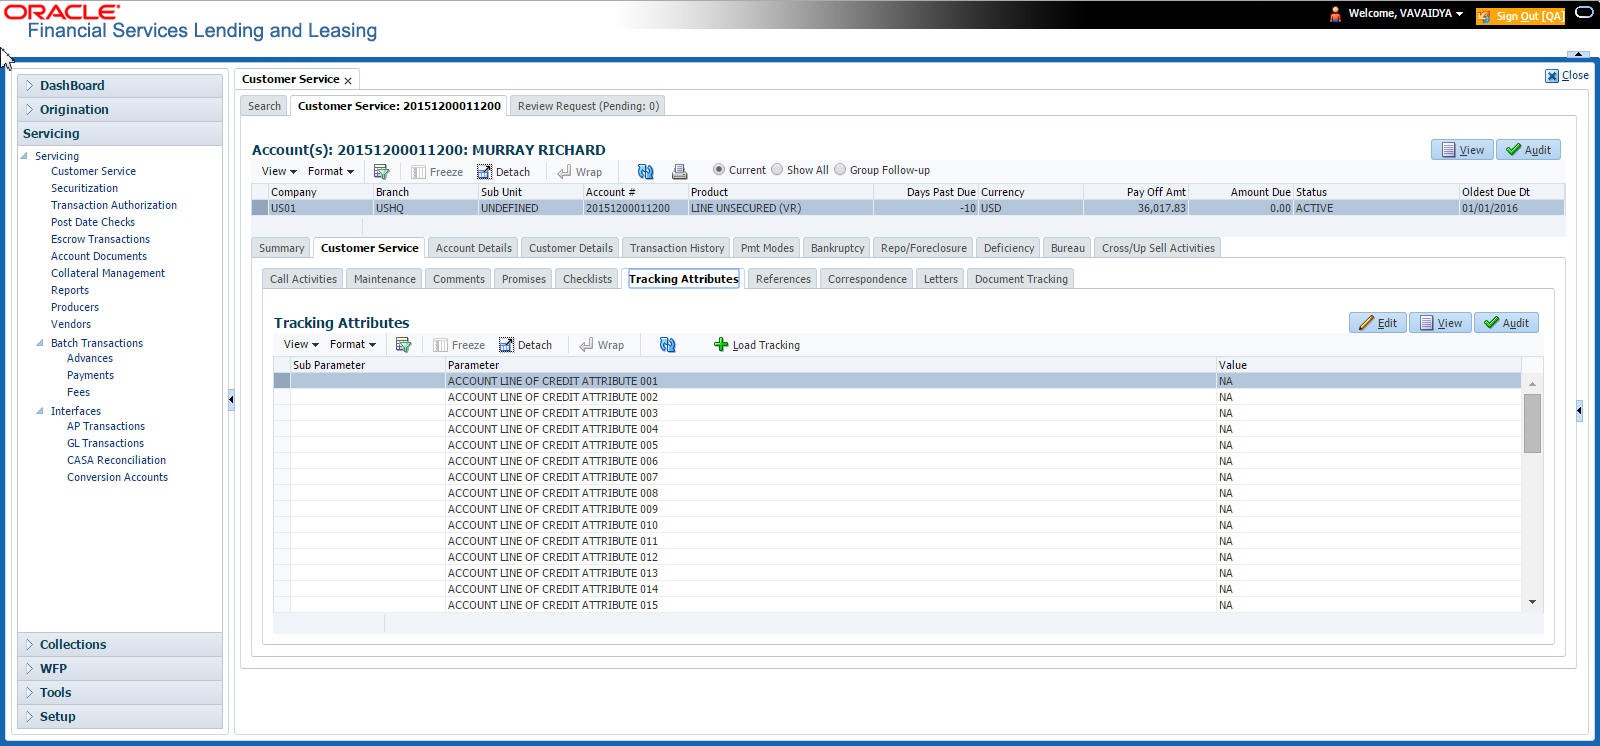1600x746 pixels.
Task: Open the Transaction History tab
Action: tap(677, 248)
